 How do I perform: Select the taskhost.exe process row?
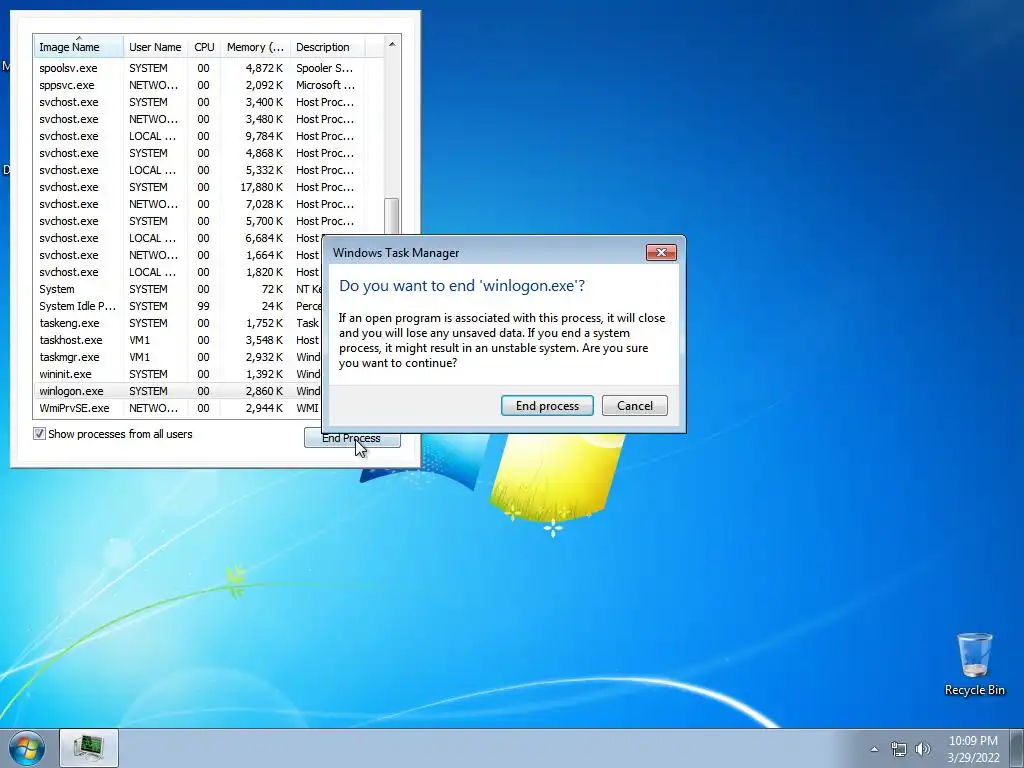(177, 340)
